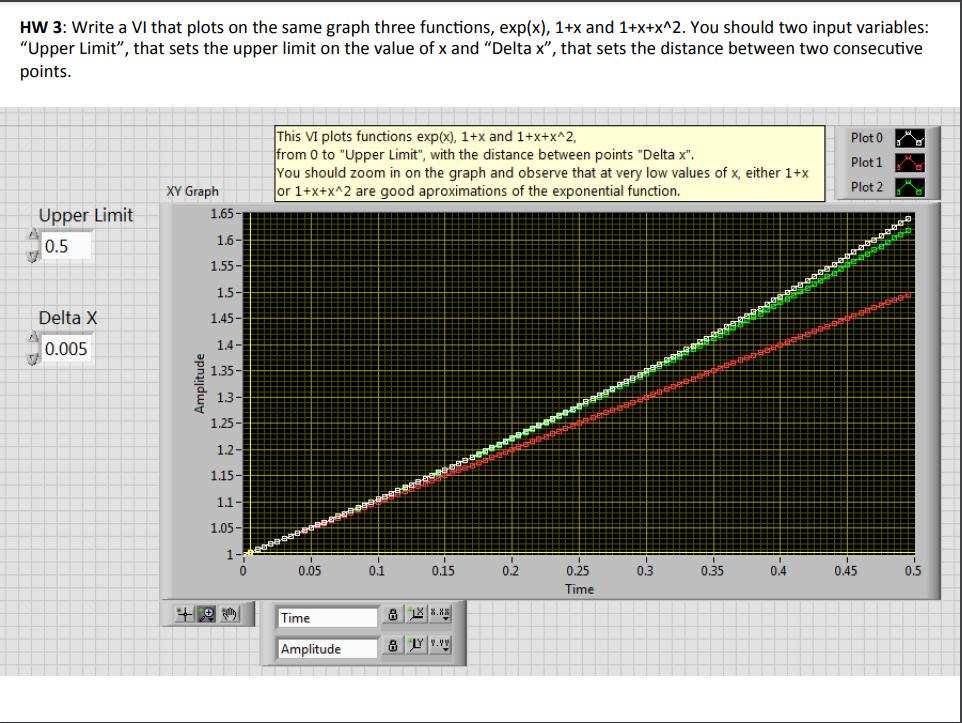Toggle the autoscale lock padlock beside Time
Image resolution: width=962 pixels, height=723 pixels.
tap(393, 615)
